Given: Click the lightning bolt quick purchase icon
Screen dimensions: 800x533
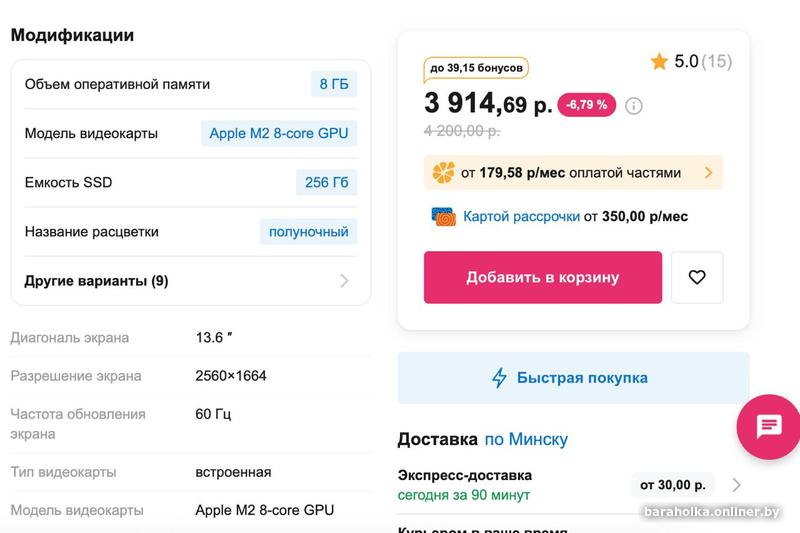Looking at the screenshot, I should [x=499, y=378].
